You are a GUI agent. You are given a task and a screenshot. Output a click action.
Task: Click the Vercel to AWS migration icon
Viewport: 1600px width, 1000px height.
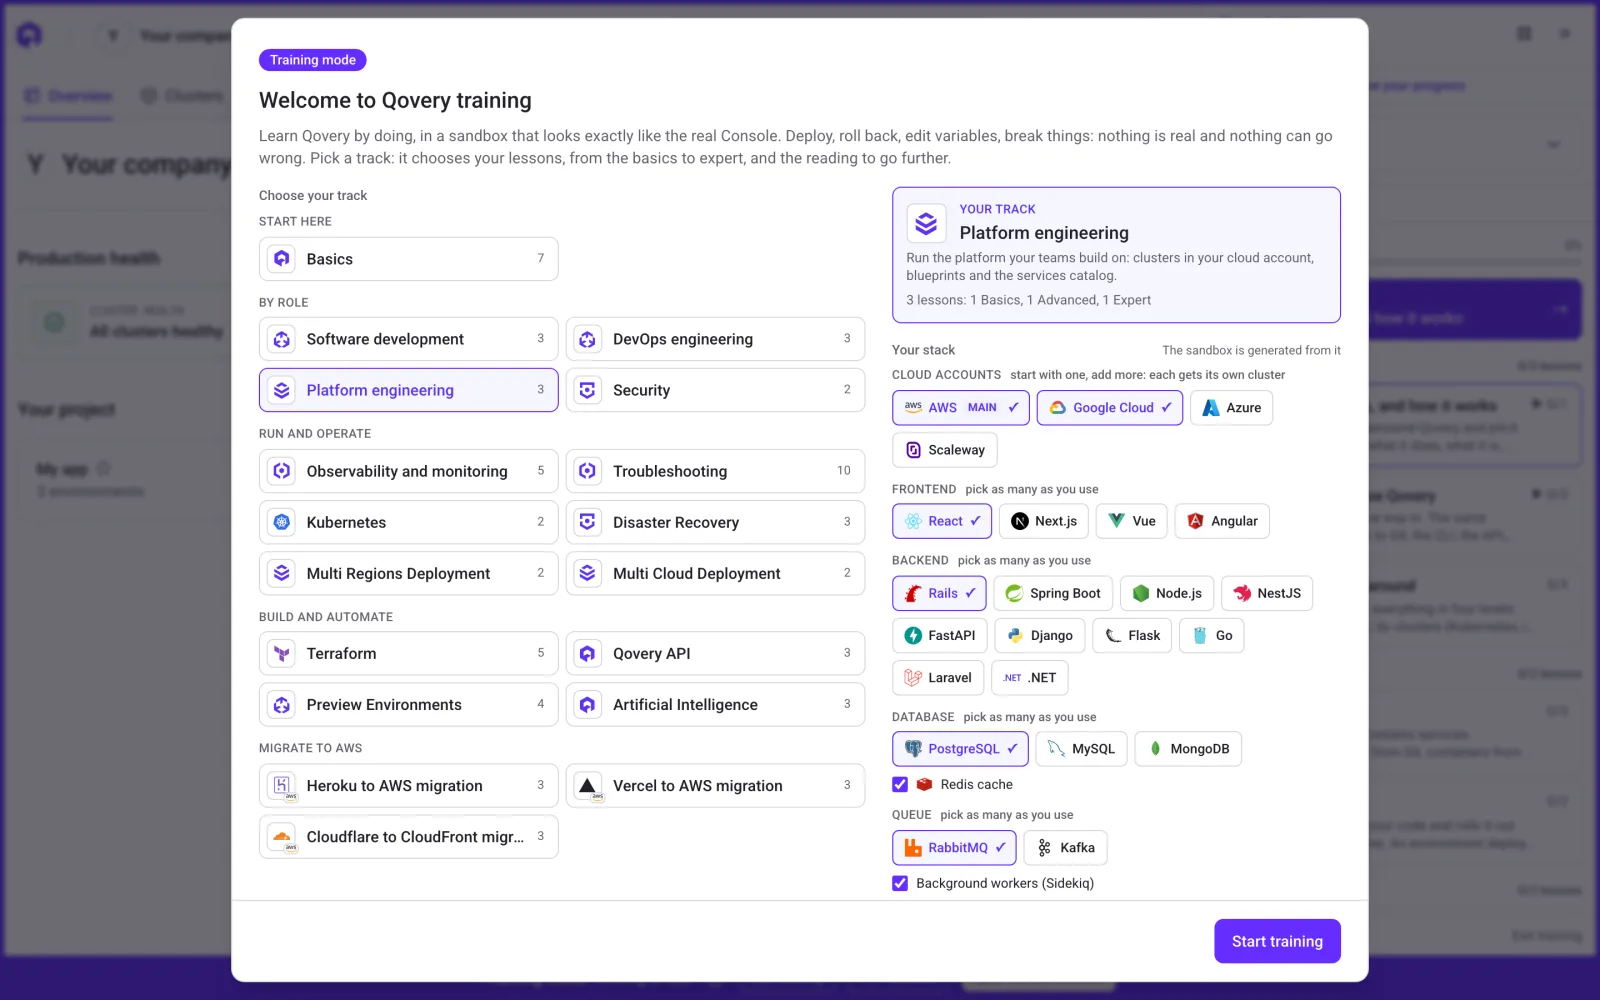click(588, 786)
